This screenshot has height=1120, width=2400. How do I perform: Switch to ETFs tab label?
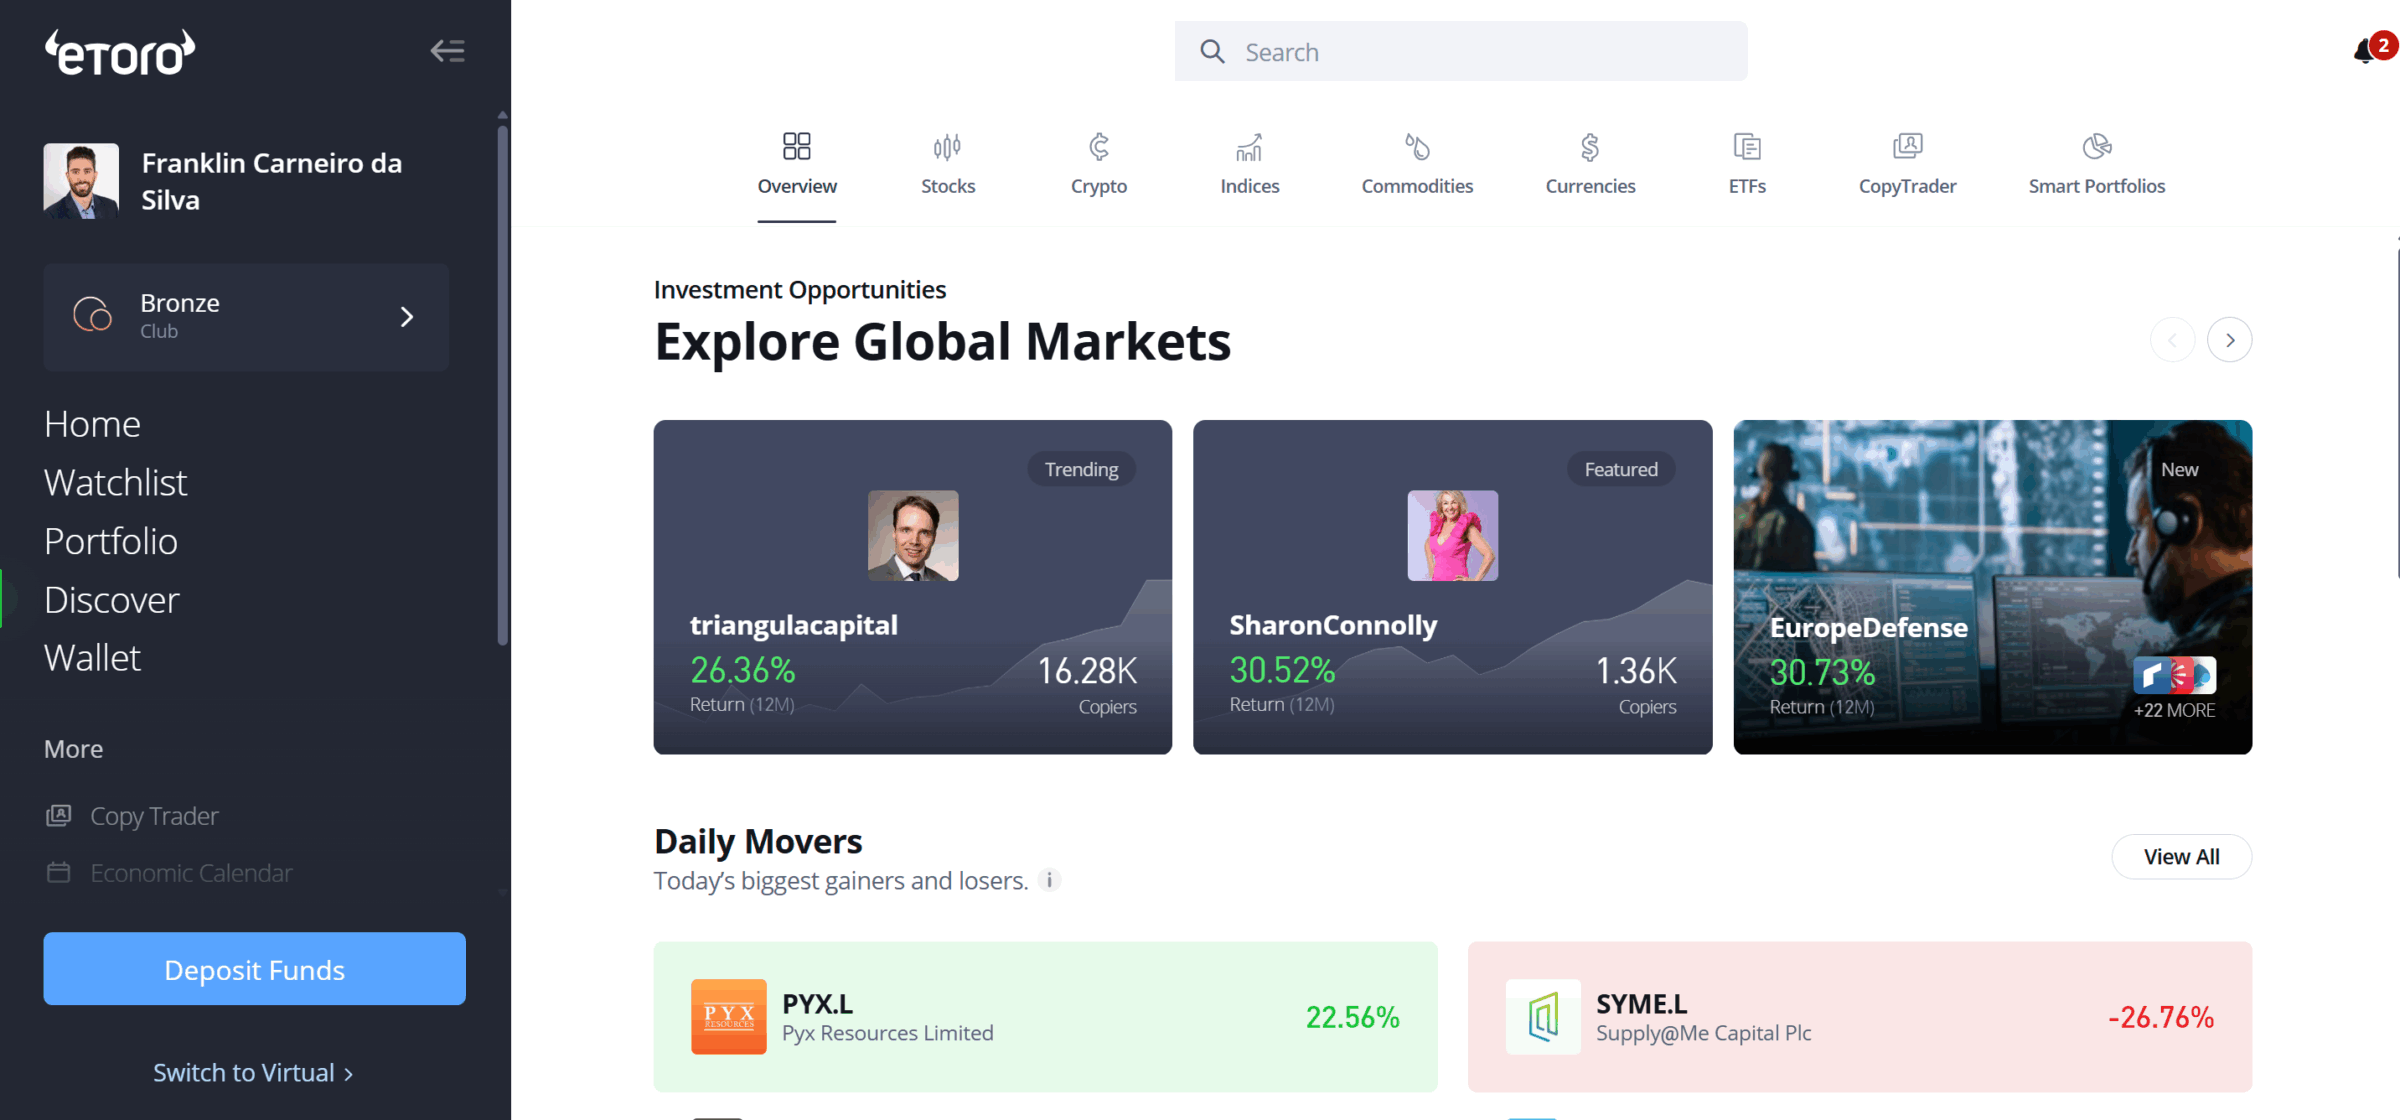point(1747,186)
